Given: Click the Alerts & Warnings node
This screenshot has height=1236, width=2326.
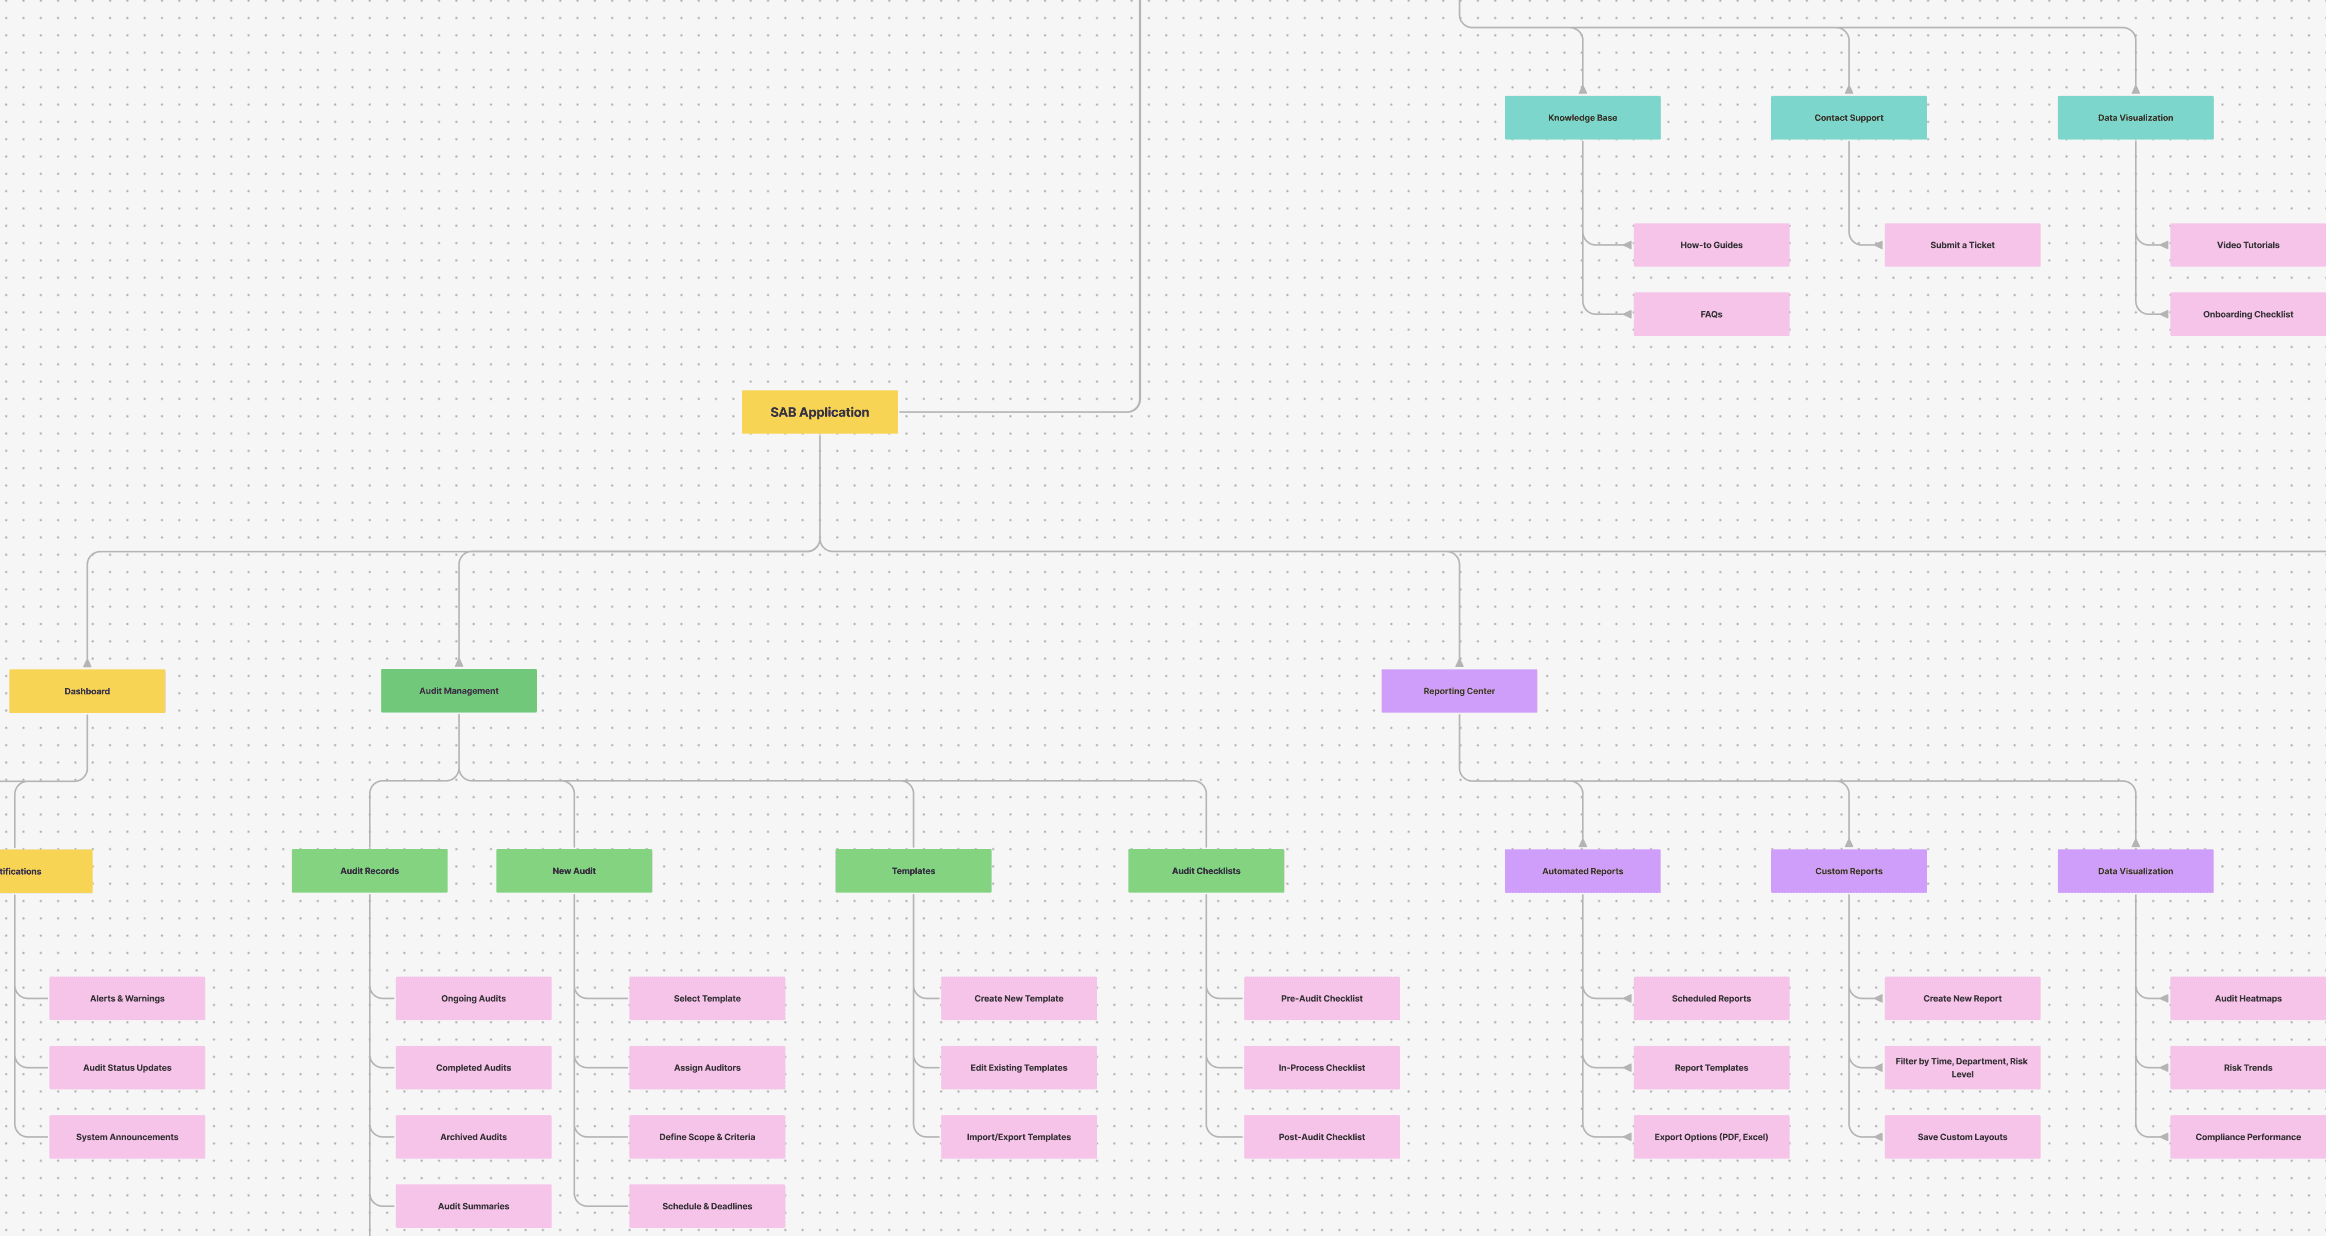Looking at the screenshot, I should click(x=127, y=998).
